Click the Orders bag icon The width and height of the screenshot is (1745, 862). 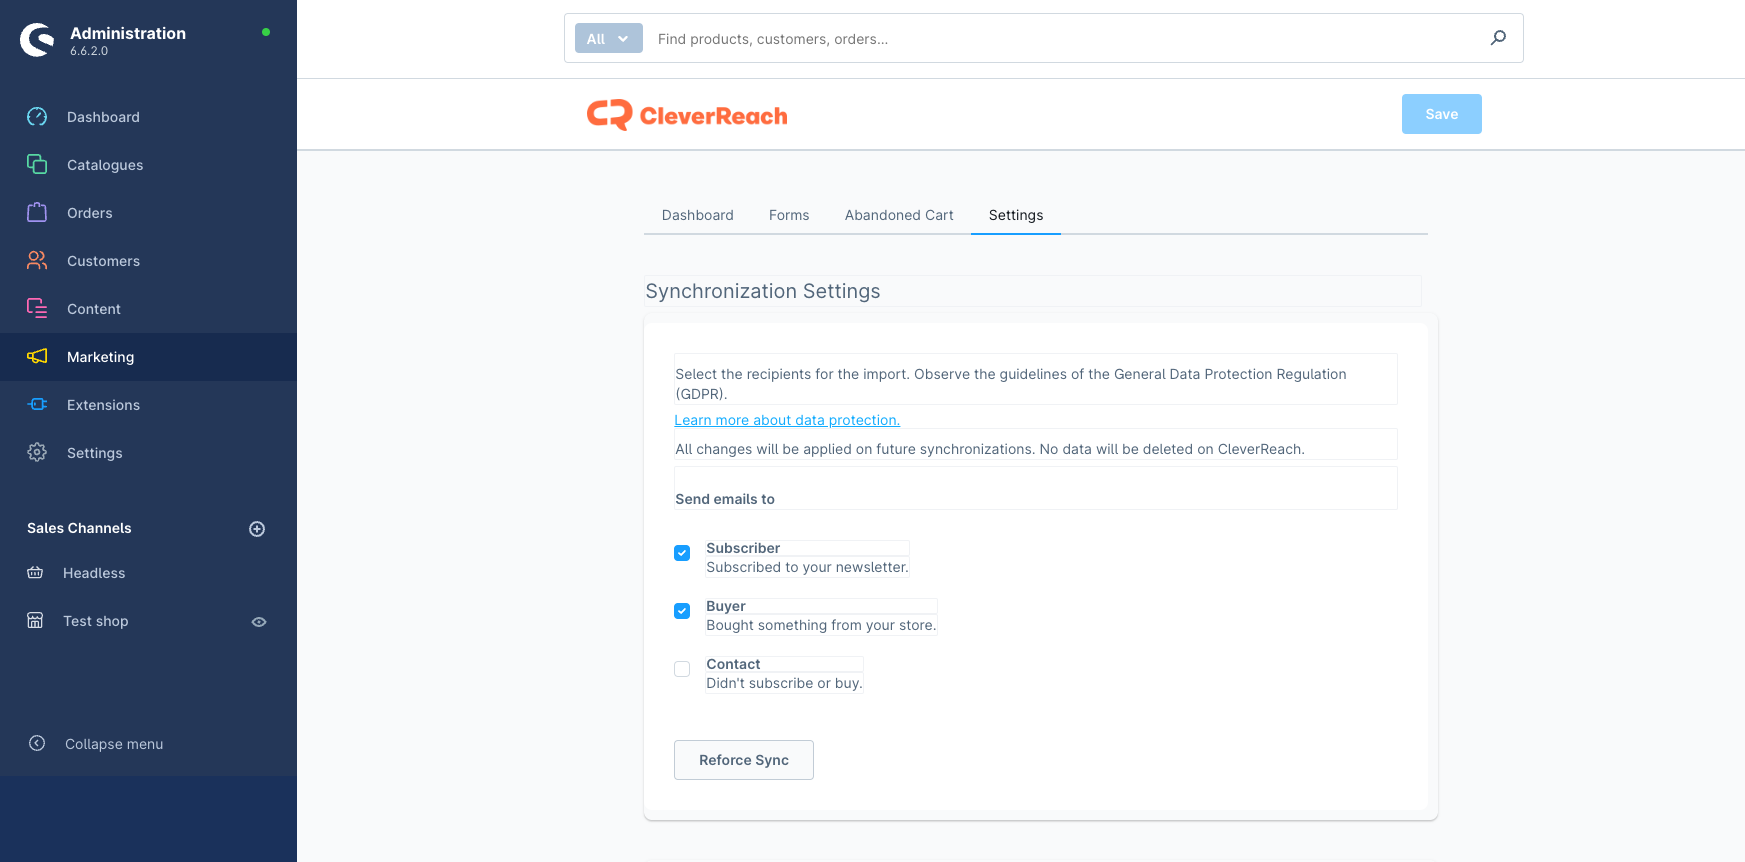[37, 212]
